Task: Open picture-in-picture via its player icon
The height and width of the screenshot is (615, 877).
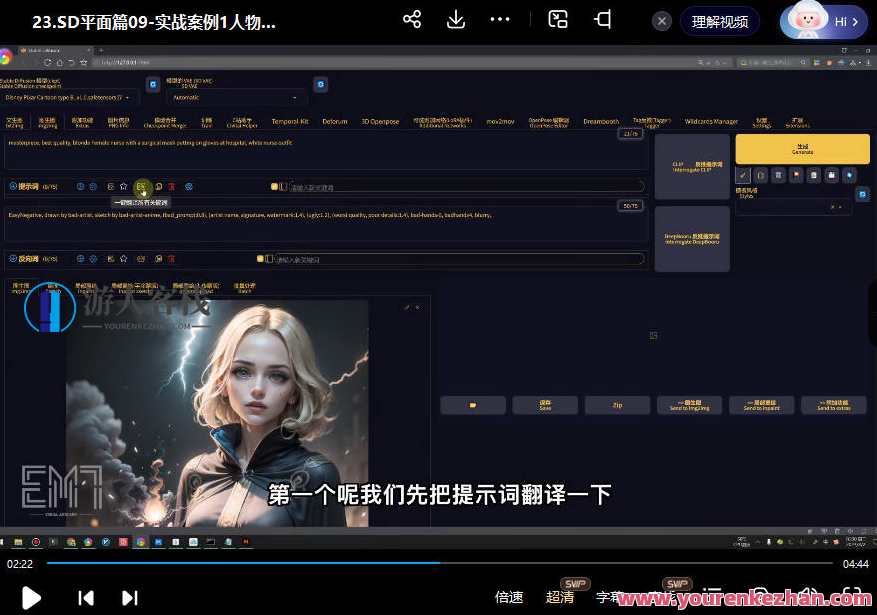Action: (x=557, y=19)
